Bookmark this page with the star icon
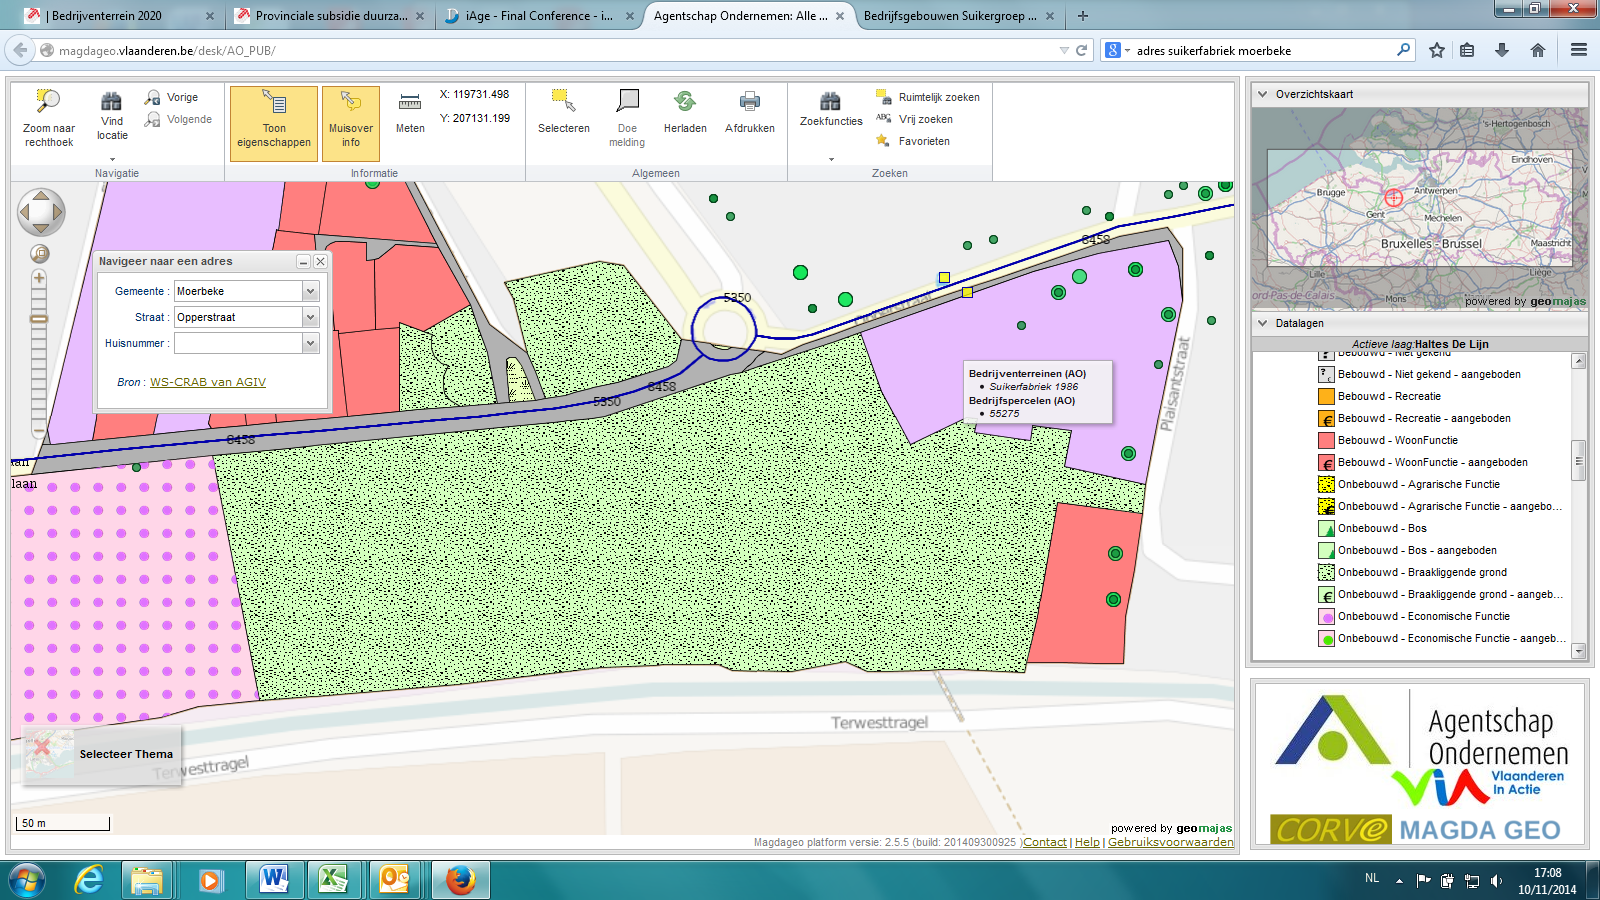1600x900 pixels. 1437,50
